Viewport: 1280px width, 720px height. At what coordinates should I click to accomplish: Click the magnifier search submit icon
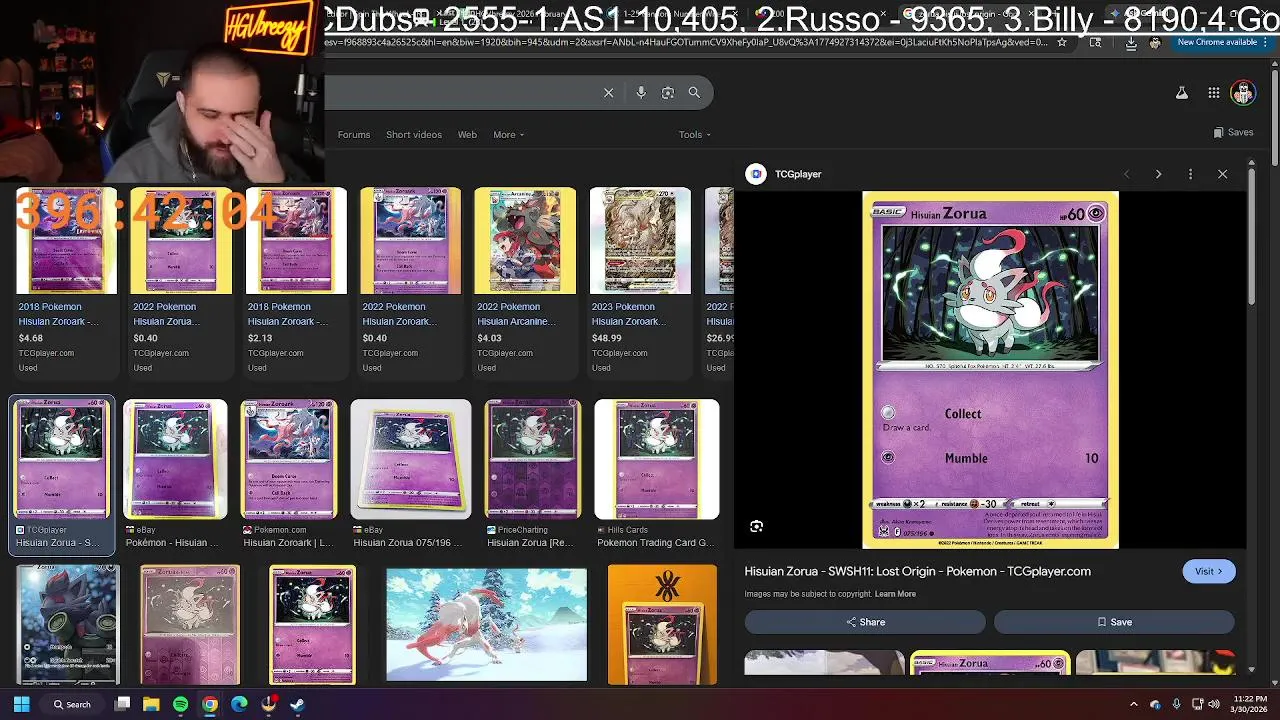[x=694, y=93]
